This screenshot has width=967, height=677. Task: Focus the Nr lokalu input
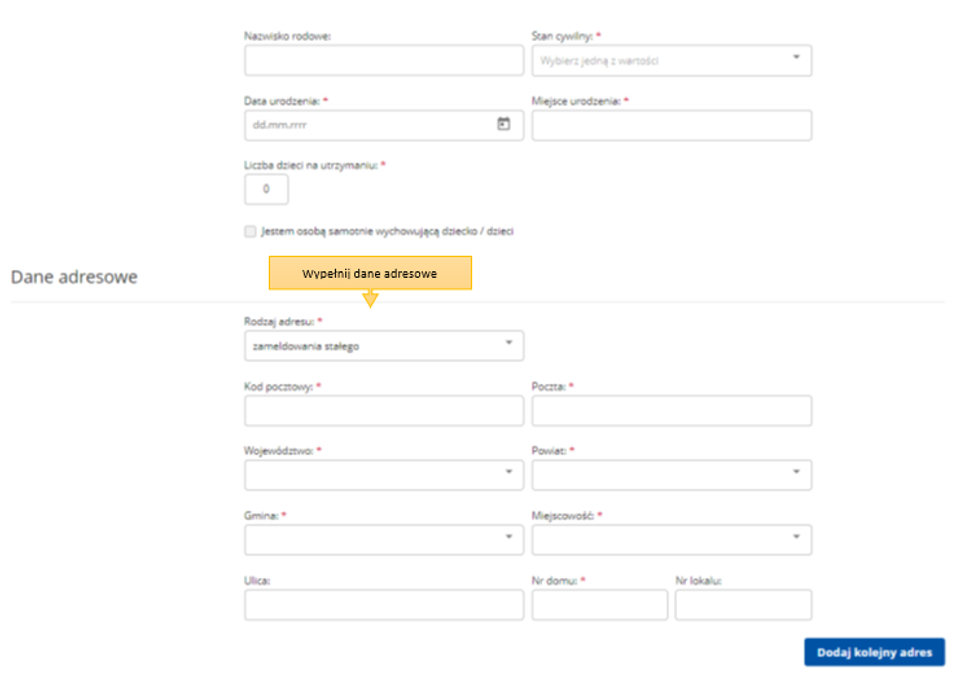(743, 605)
